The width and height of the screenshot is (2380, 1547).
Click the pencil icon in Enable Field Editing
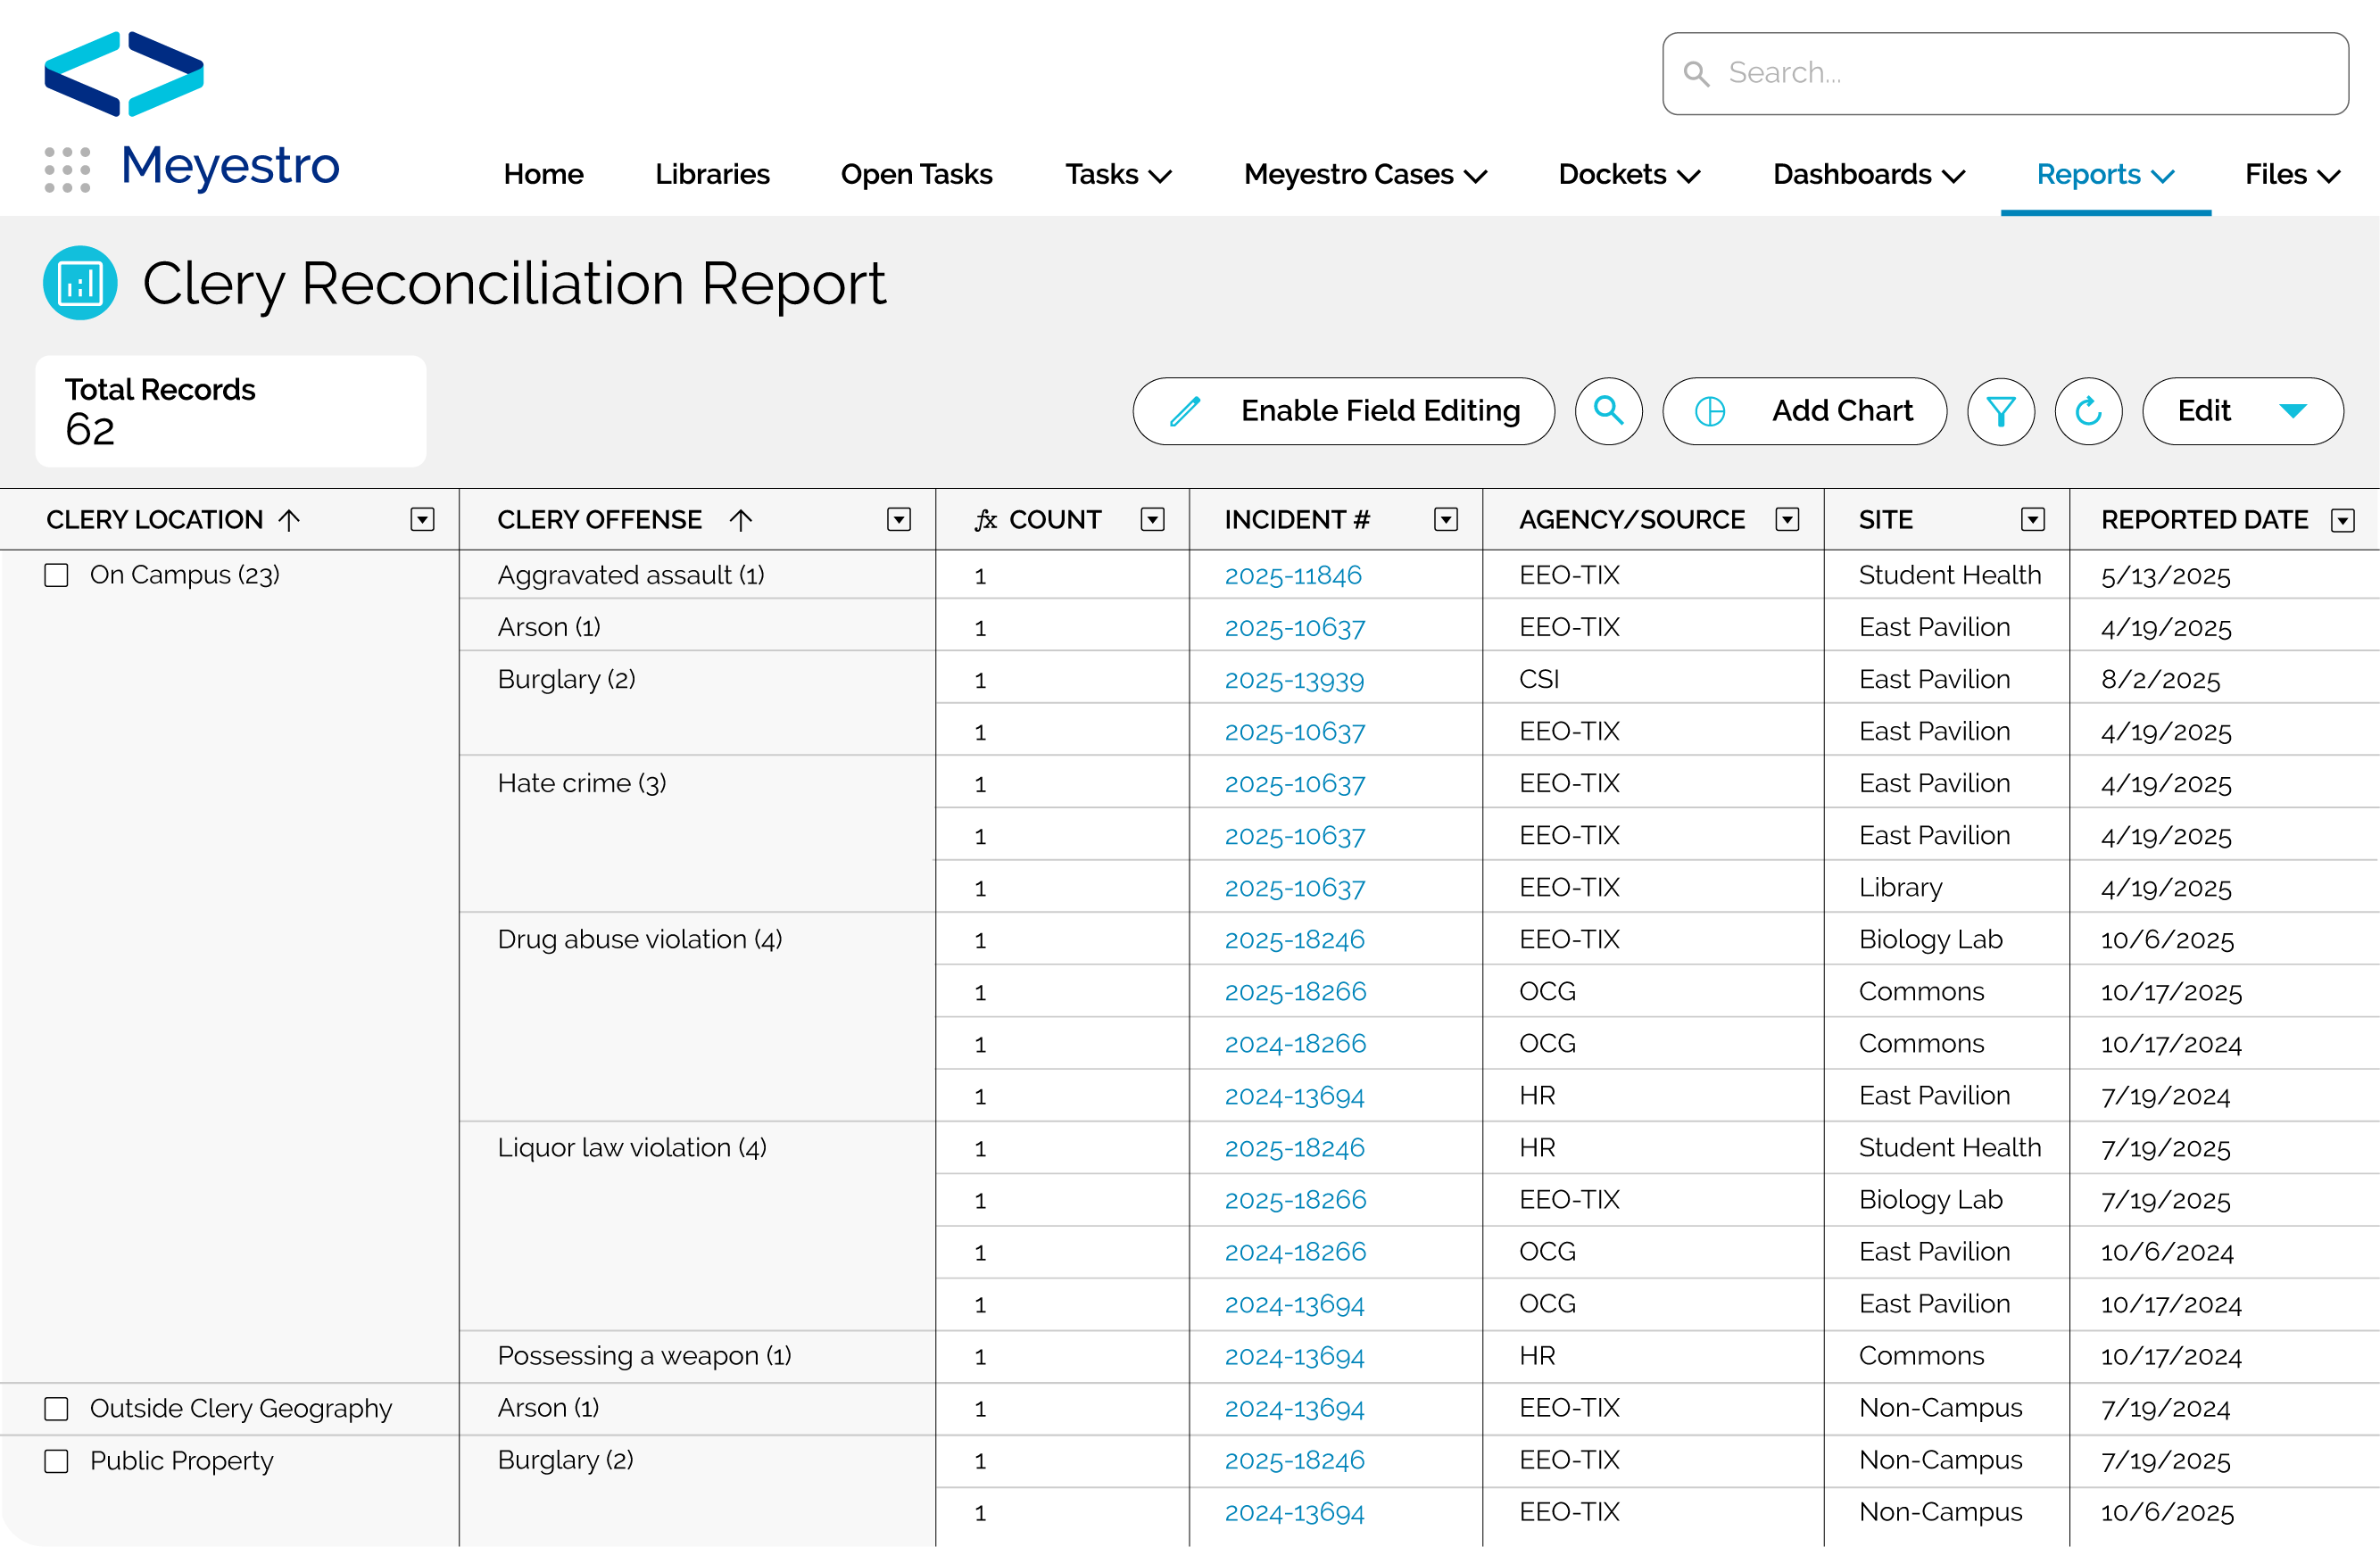point(1185,411)
